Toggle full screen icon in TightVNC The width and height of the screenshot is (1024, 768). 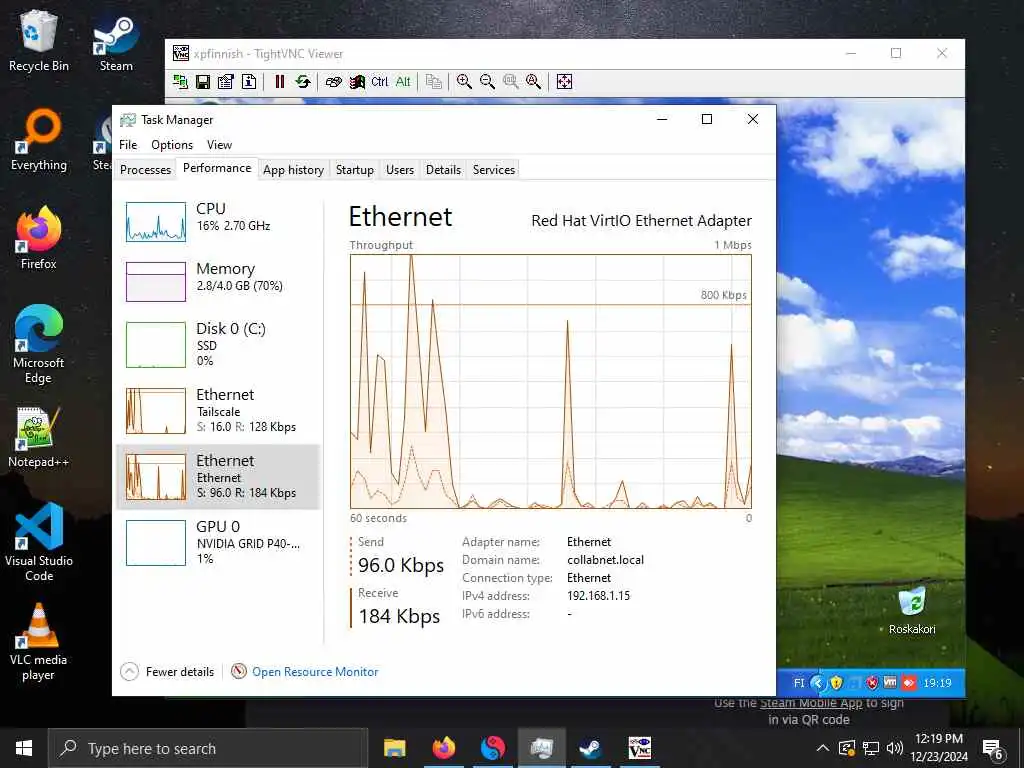pos(564,82)
